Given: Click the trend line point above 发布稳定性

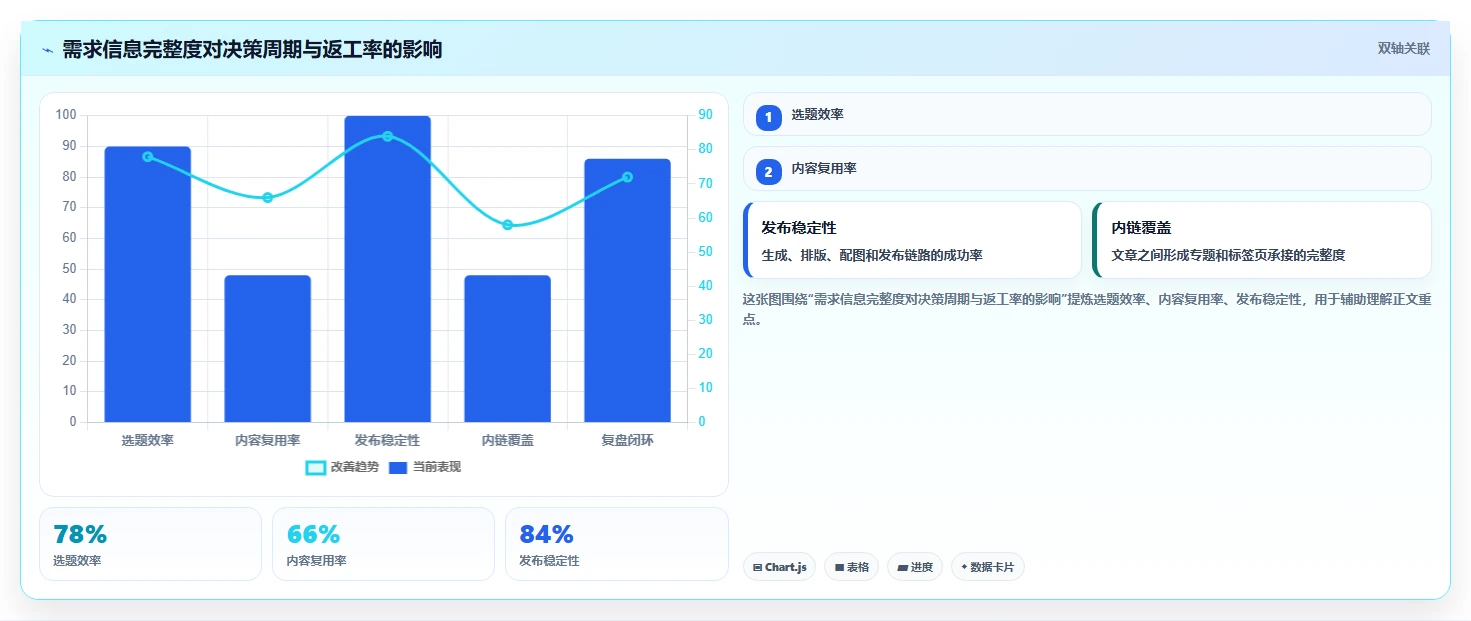Looking at the screenshot, I should point(388,136).
